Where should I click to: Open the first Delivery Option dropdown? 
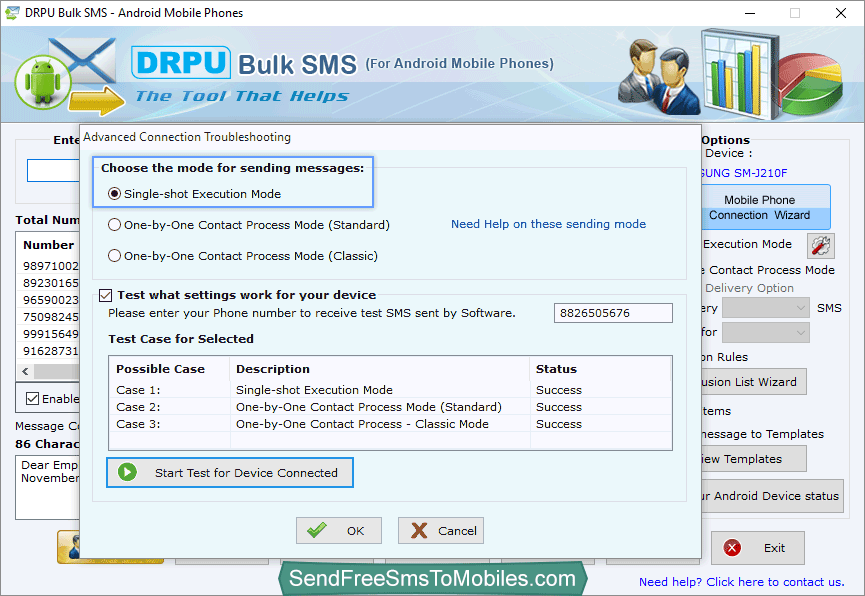766,308
